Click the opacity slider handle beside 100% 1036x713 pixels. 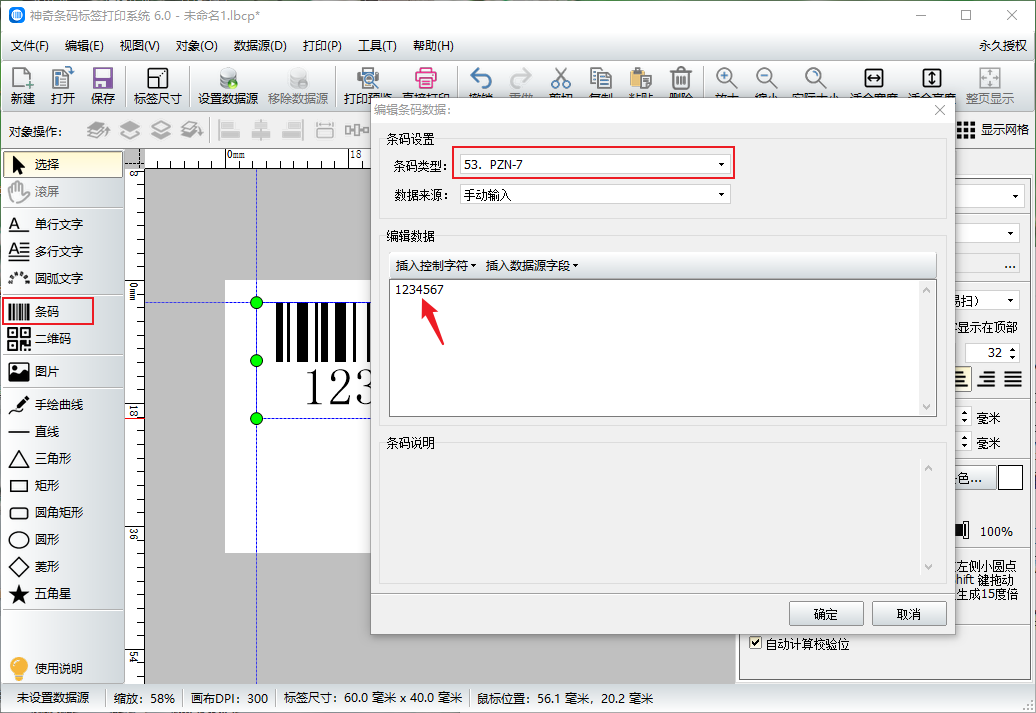point(963,530)
